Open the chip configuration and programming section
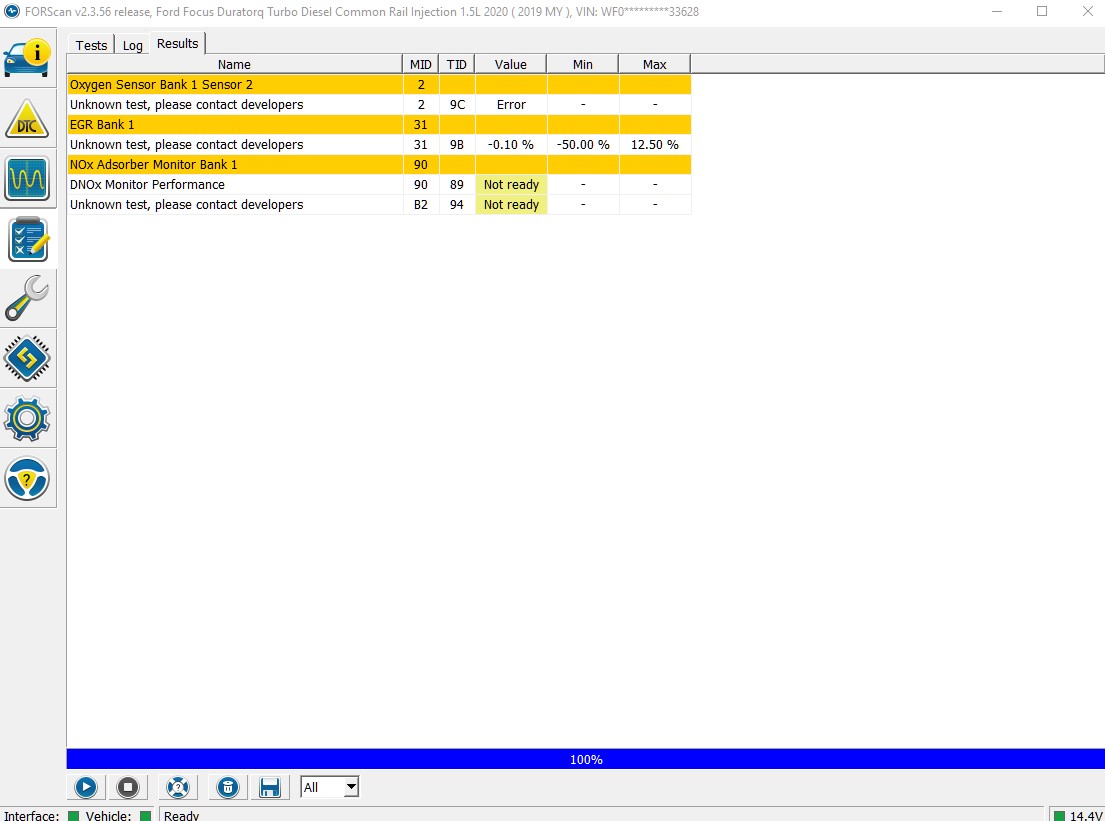 click(27, 358)
